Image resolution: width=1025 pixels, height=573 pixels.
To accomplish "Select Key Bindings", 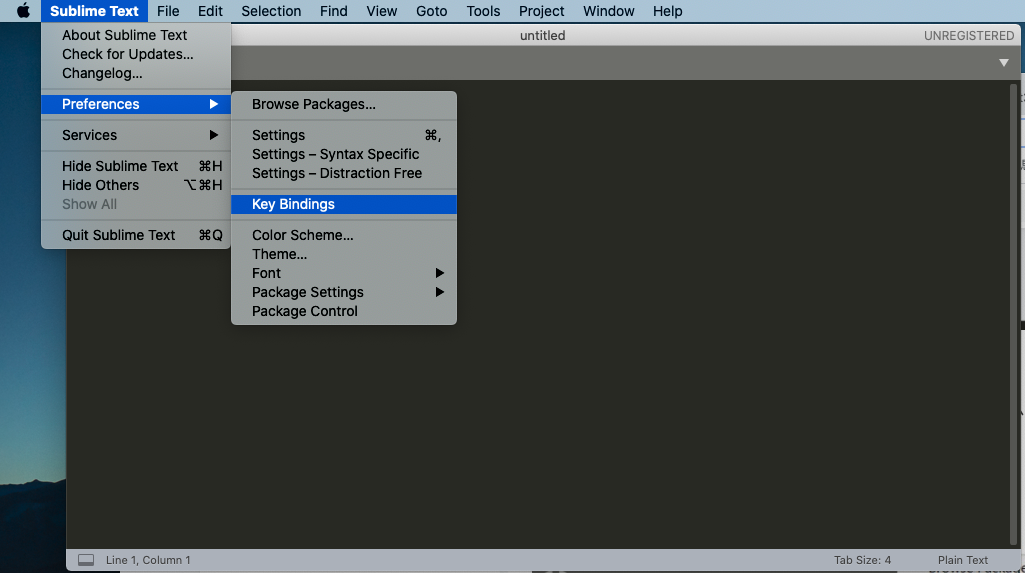I will 344,204.
